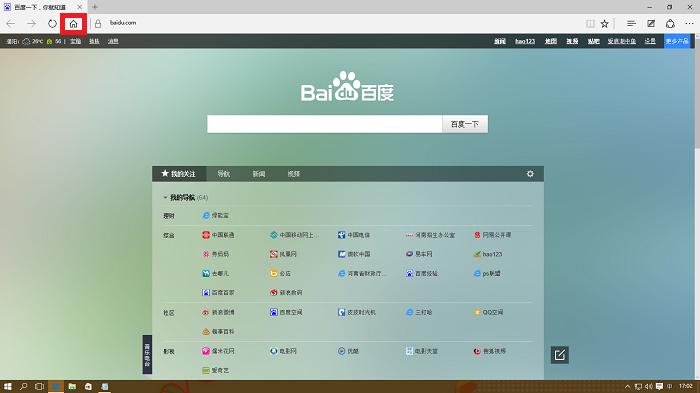Switch to the 视频 tab in panel

pyautogui.click(x=293, y=174)
